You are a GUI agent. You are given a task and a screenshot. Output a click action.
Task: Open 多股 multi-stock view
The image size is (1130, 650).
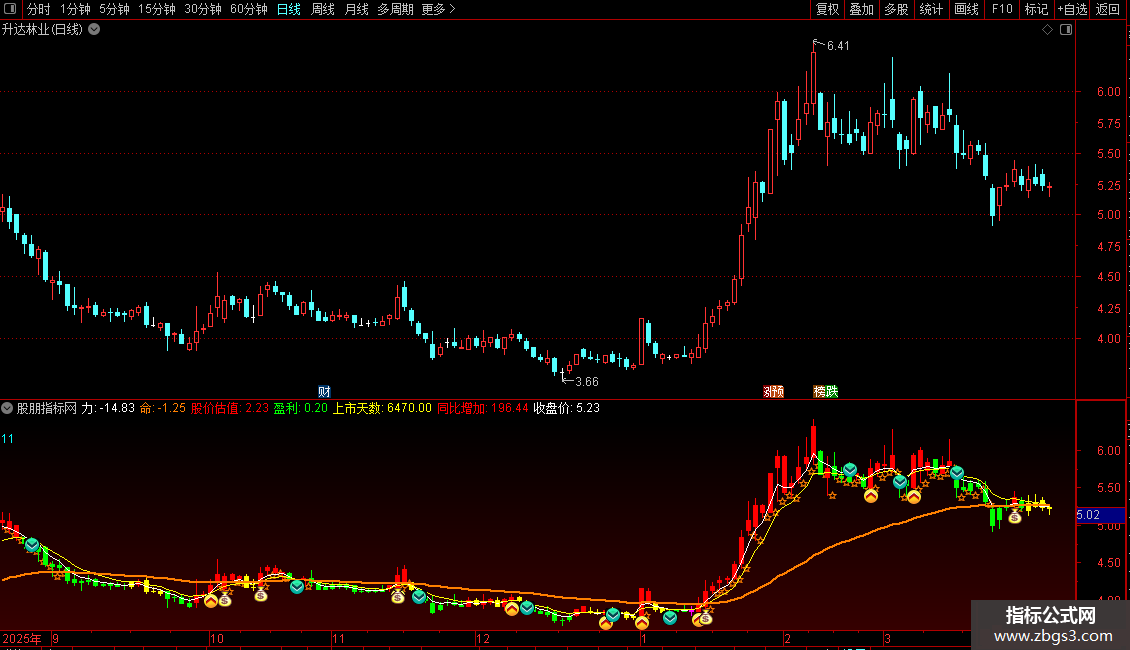(x=897, y=9)
